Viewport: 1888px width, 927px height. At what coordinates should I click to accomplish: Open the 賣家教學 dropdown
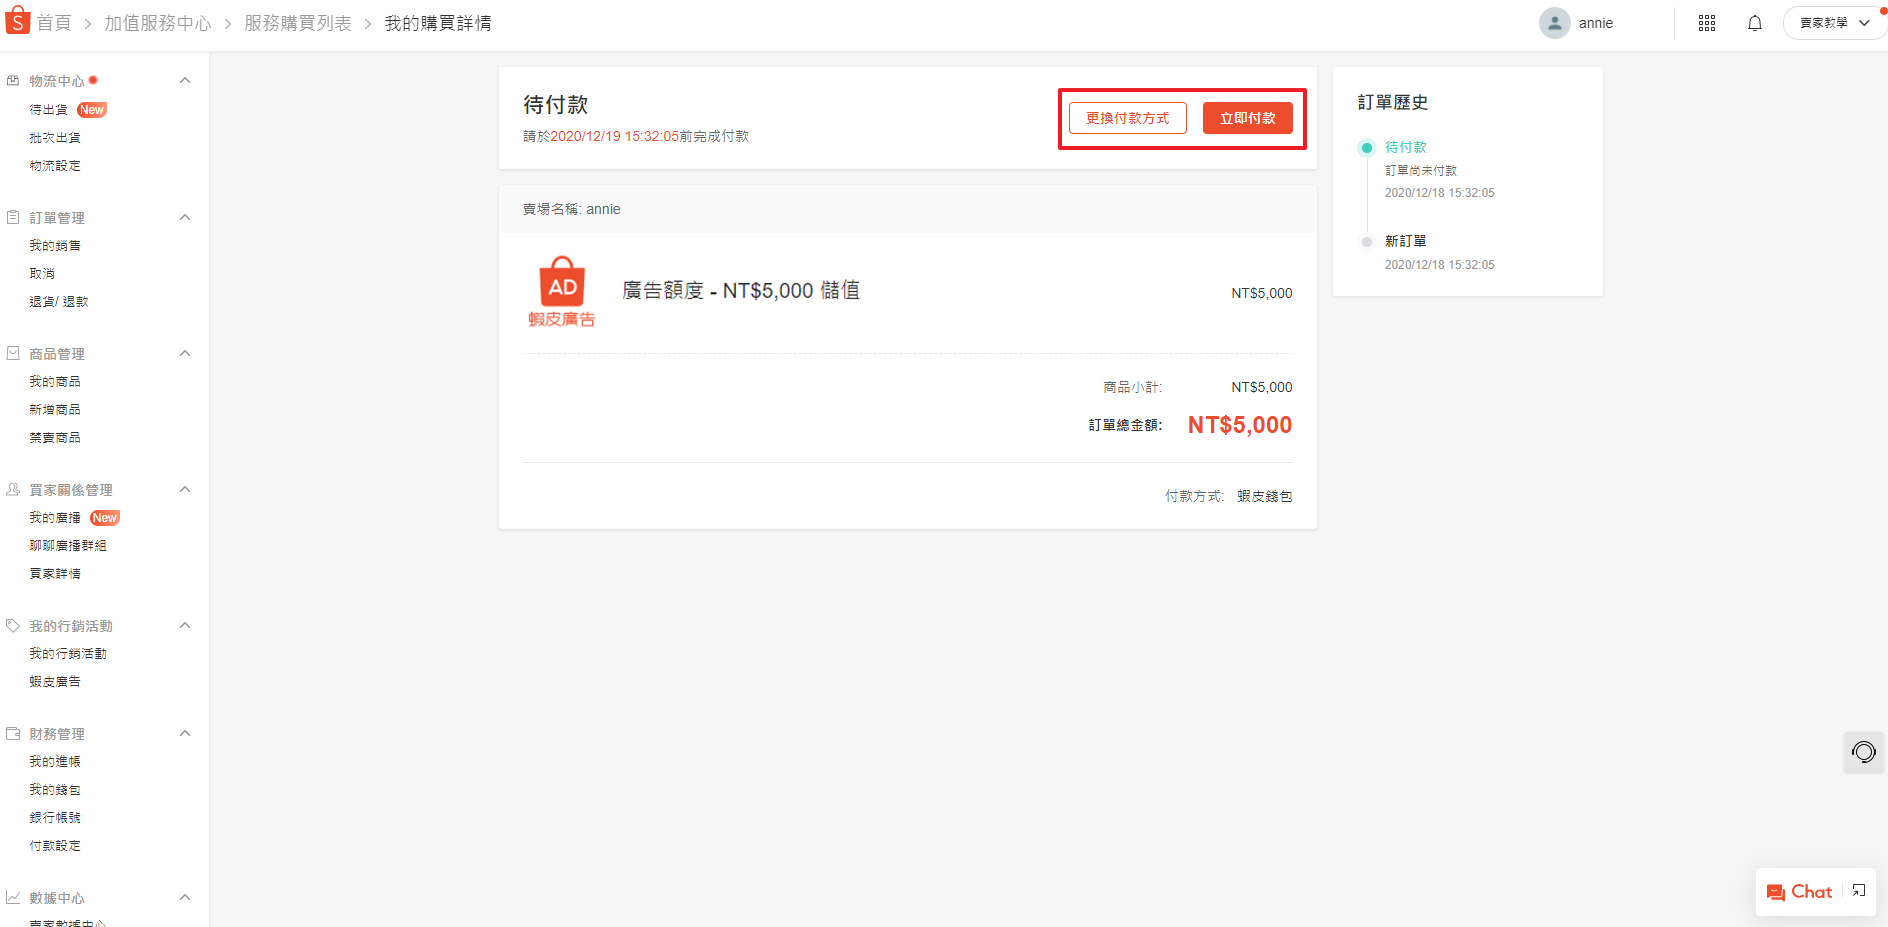(x=1834, y=23)
